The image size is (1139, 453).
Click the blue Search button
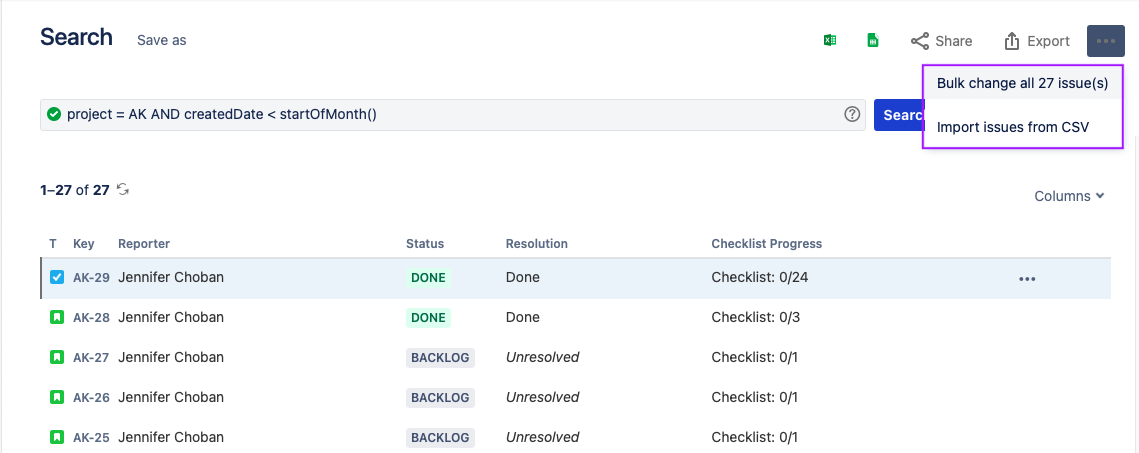898,114
